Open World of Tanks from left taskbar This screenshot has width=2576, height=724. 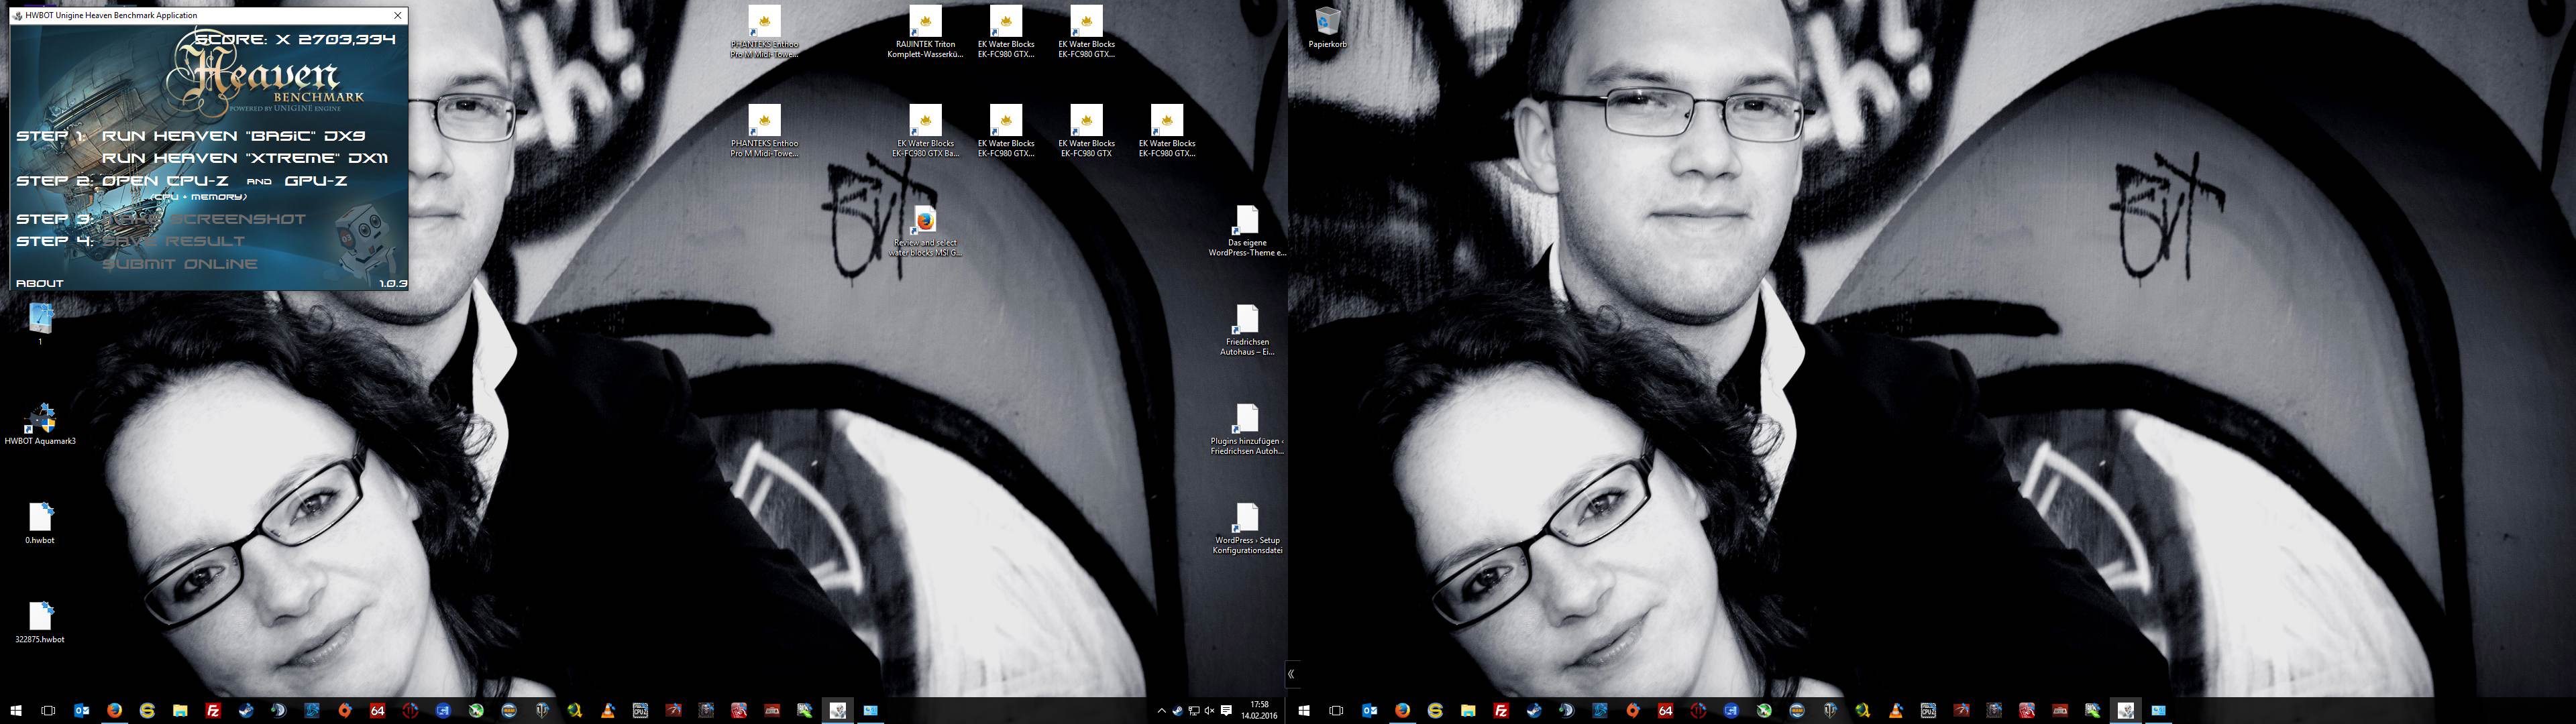(x=542, y=710)
